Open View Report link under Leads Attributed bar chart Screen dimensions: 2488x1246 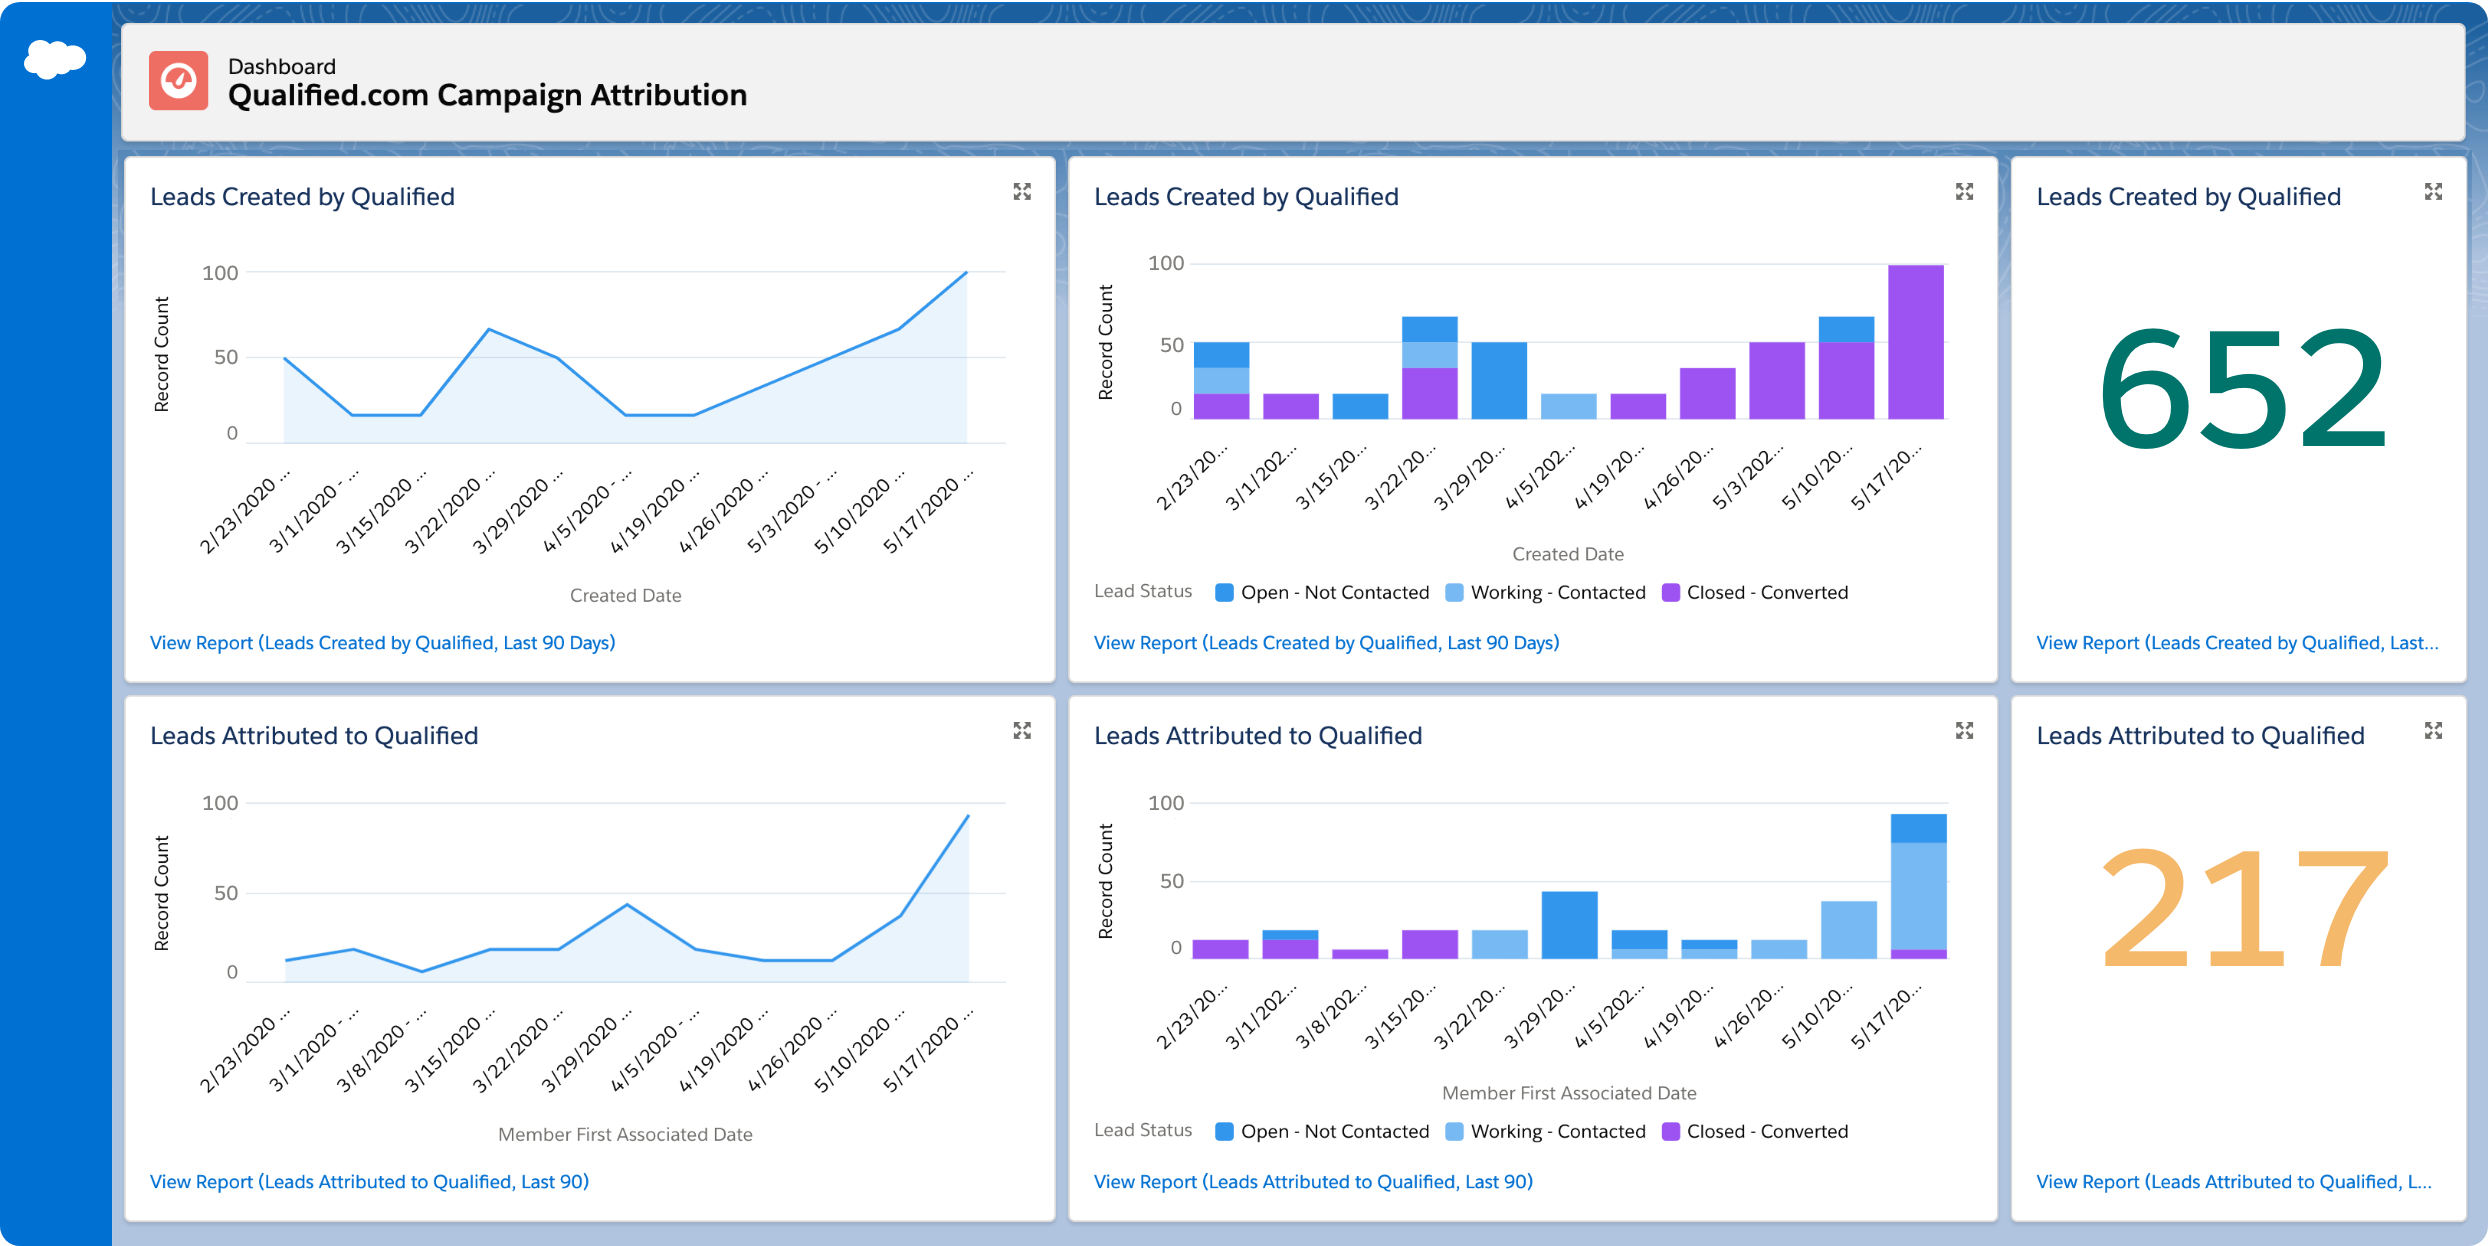1313,1182
